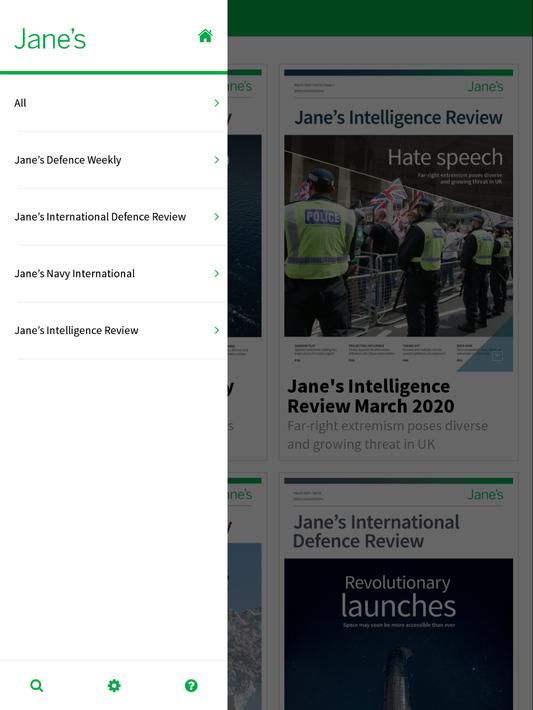The width and height of the screenshot is (533, 710).
Task: Expand chevron beside Jane's Navy International
Action: (x=217, y=273)
